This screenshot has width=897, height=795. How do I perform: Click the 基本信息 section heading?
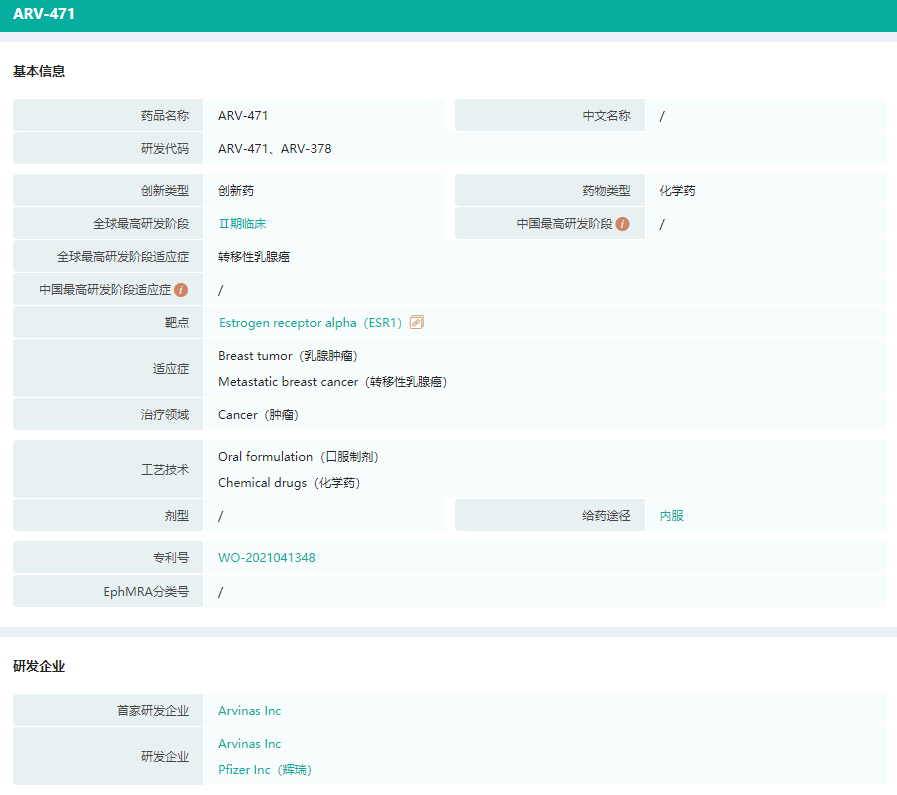point(39,72)
